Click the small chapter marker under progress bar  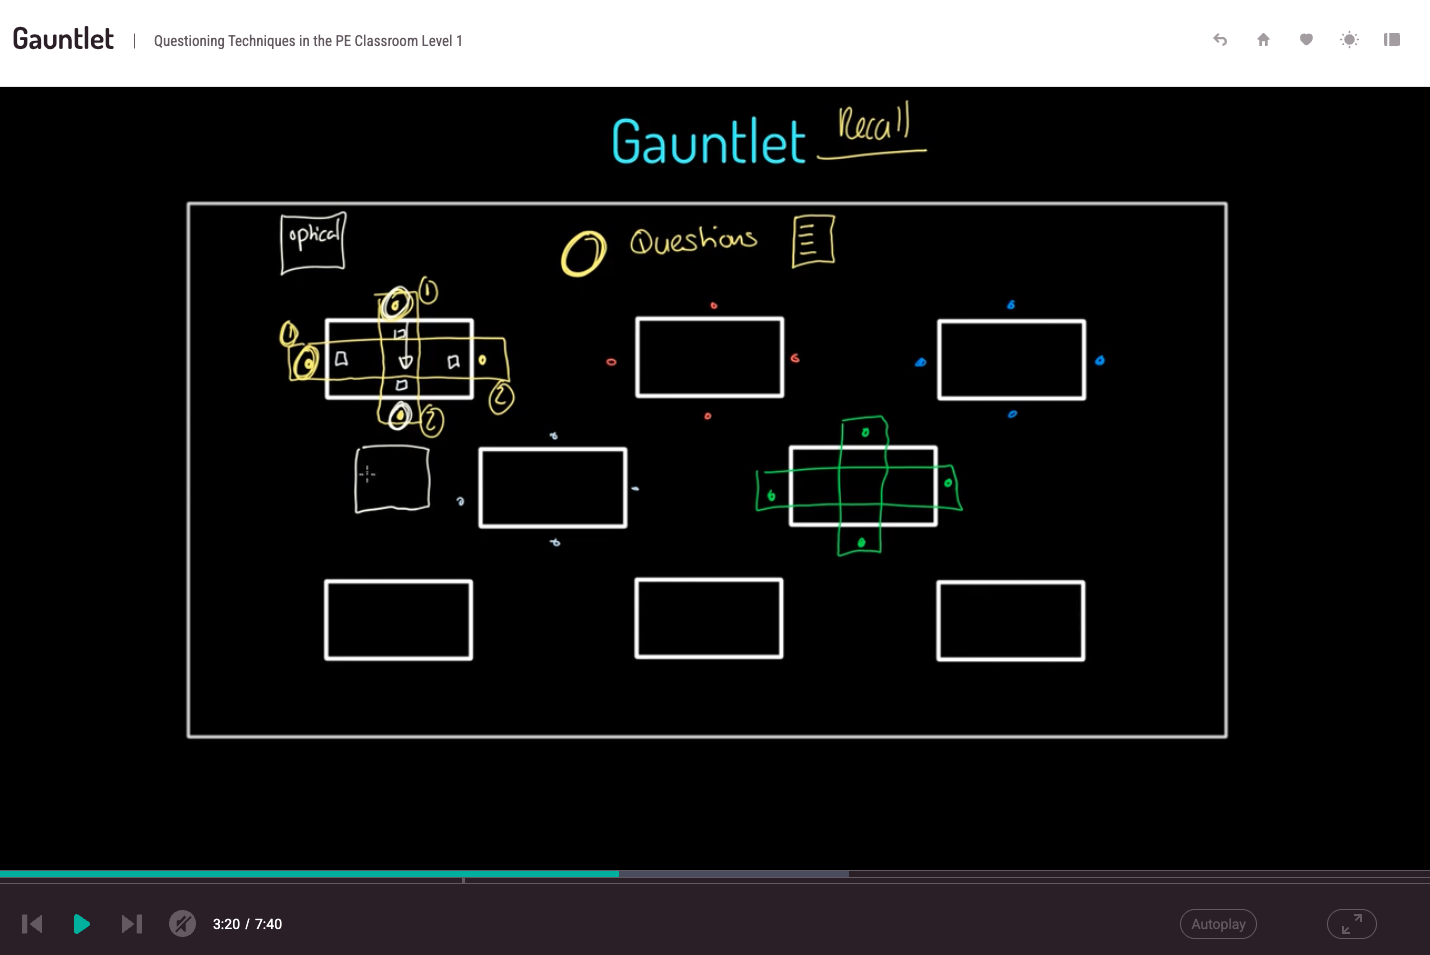tap(463, 881)
